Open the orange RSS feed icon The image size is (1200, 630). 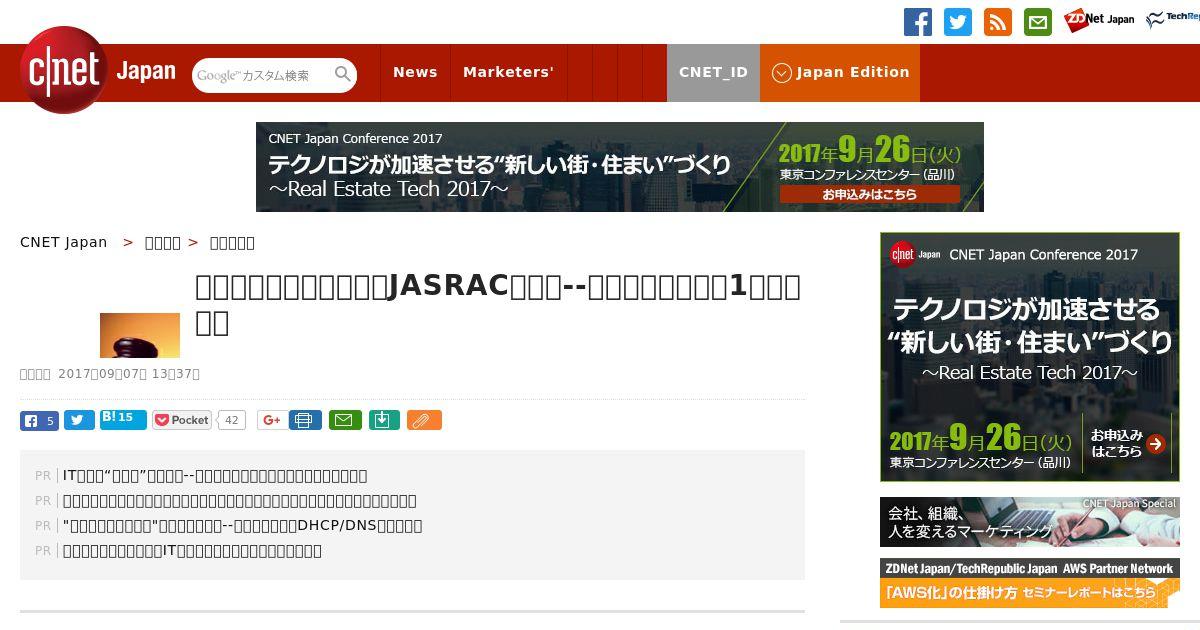(998, 22)
